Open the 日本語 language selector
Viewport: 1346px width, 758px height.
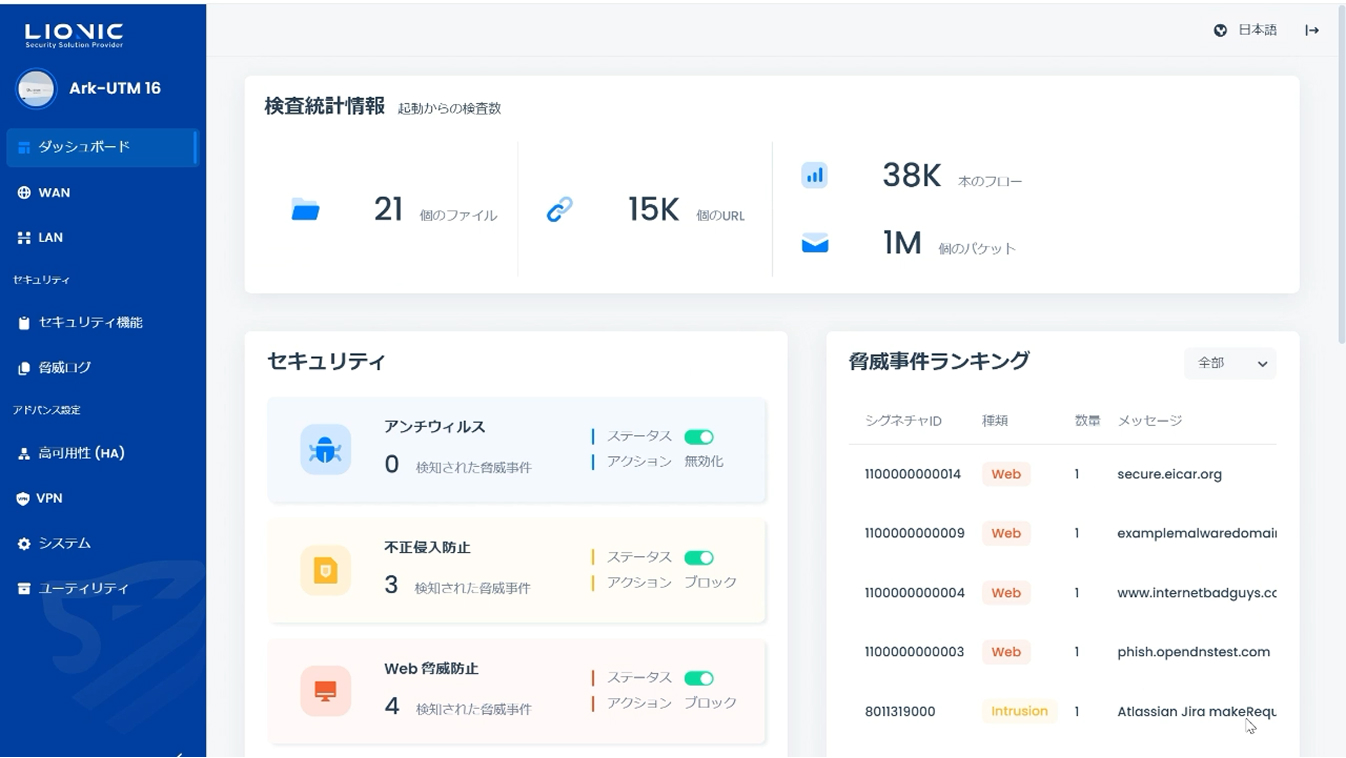[x=1246, y=30]
